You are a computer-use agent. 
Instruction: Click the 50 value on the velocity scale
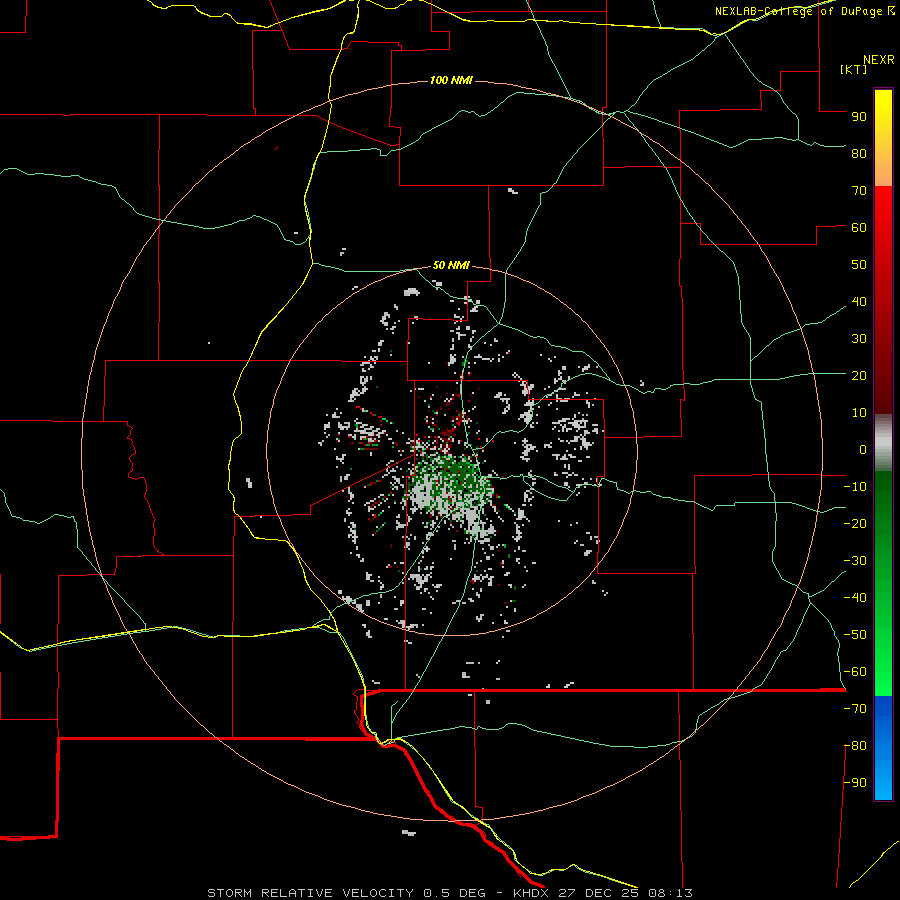pyautogui.click(x=859, y=265)
